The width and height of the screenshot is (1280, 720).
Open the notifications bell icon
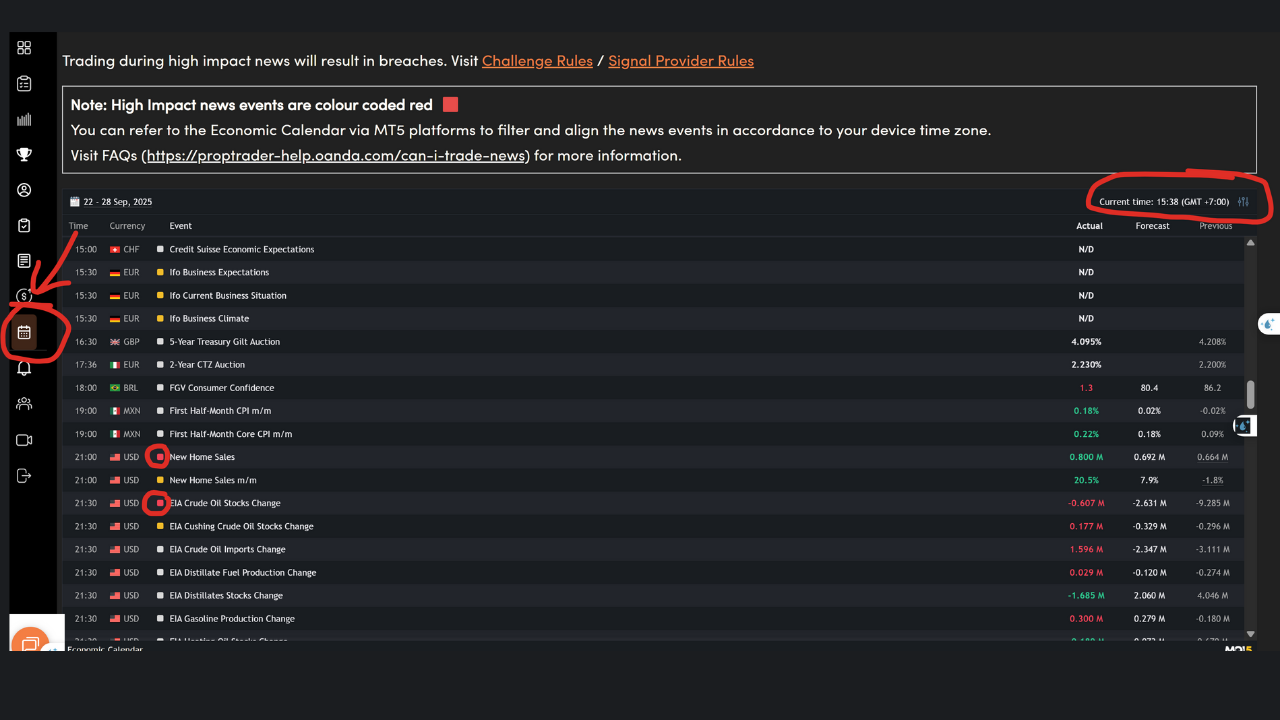pyautogui.click(x=24, y=368)
